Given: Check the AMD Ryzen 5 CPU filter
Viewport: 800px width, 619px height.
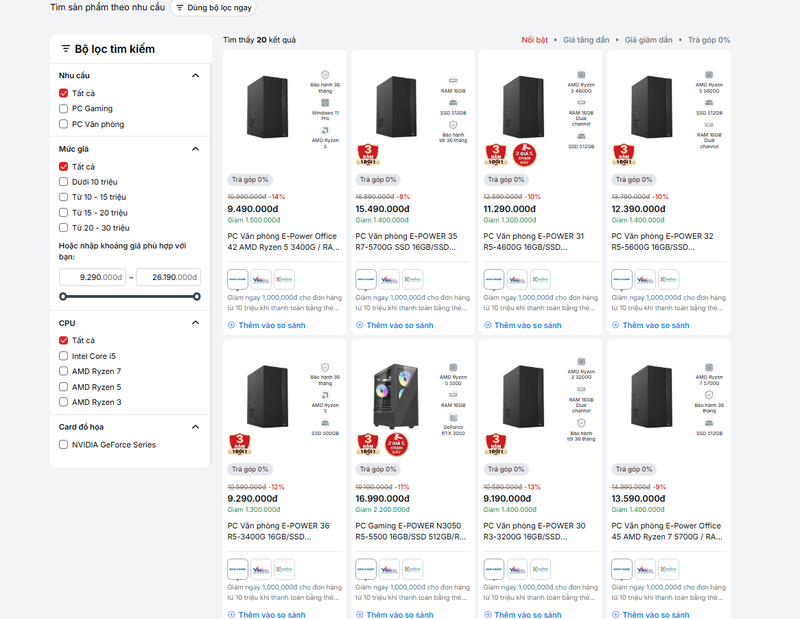Looking at the screenshot, I should point(63,387).
